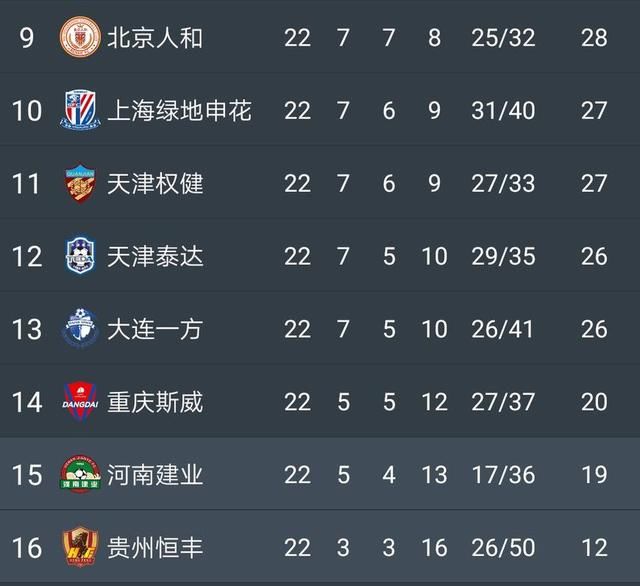Open 重庆斯威 team details
The image size is (640, 586).
(155, 402)
